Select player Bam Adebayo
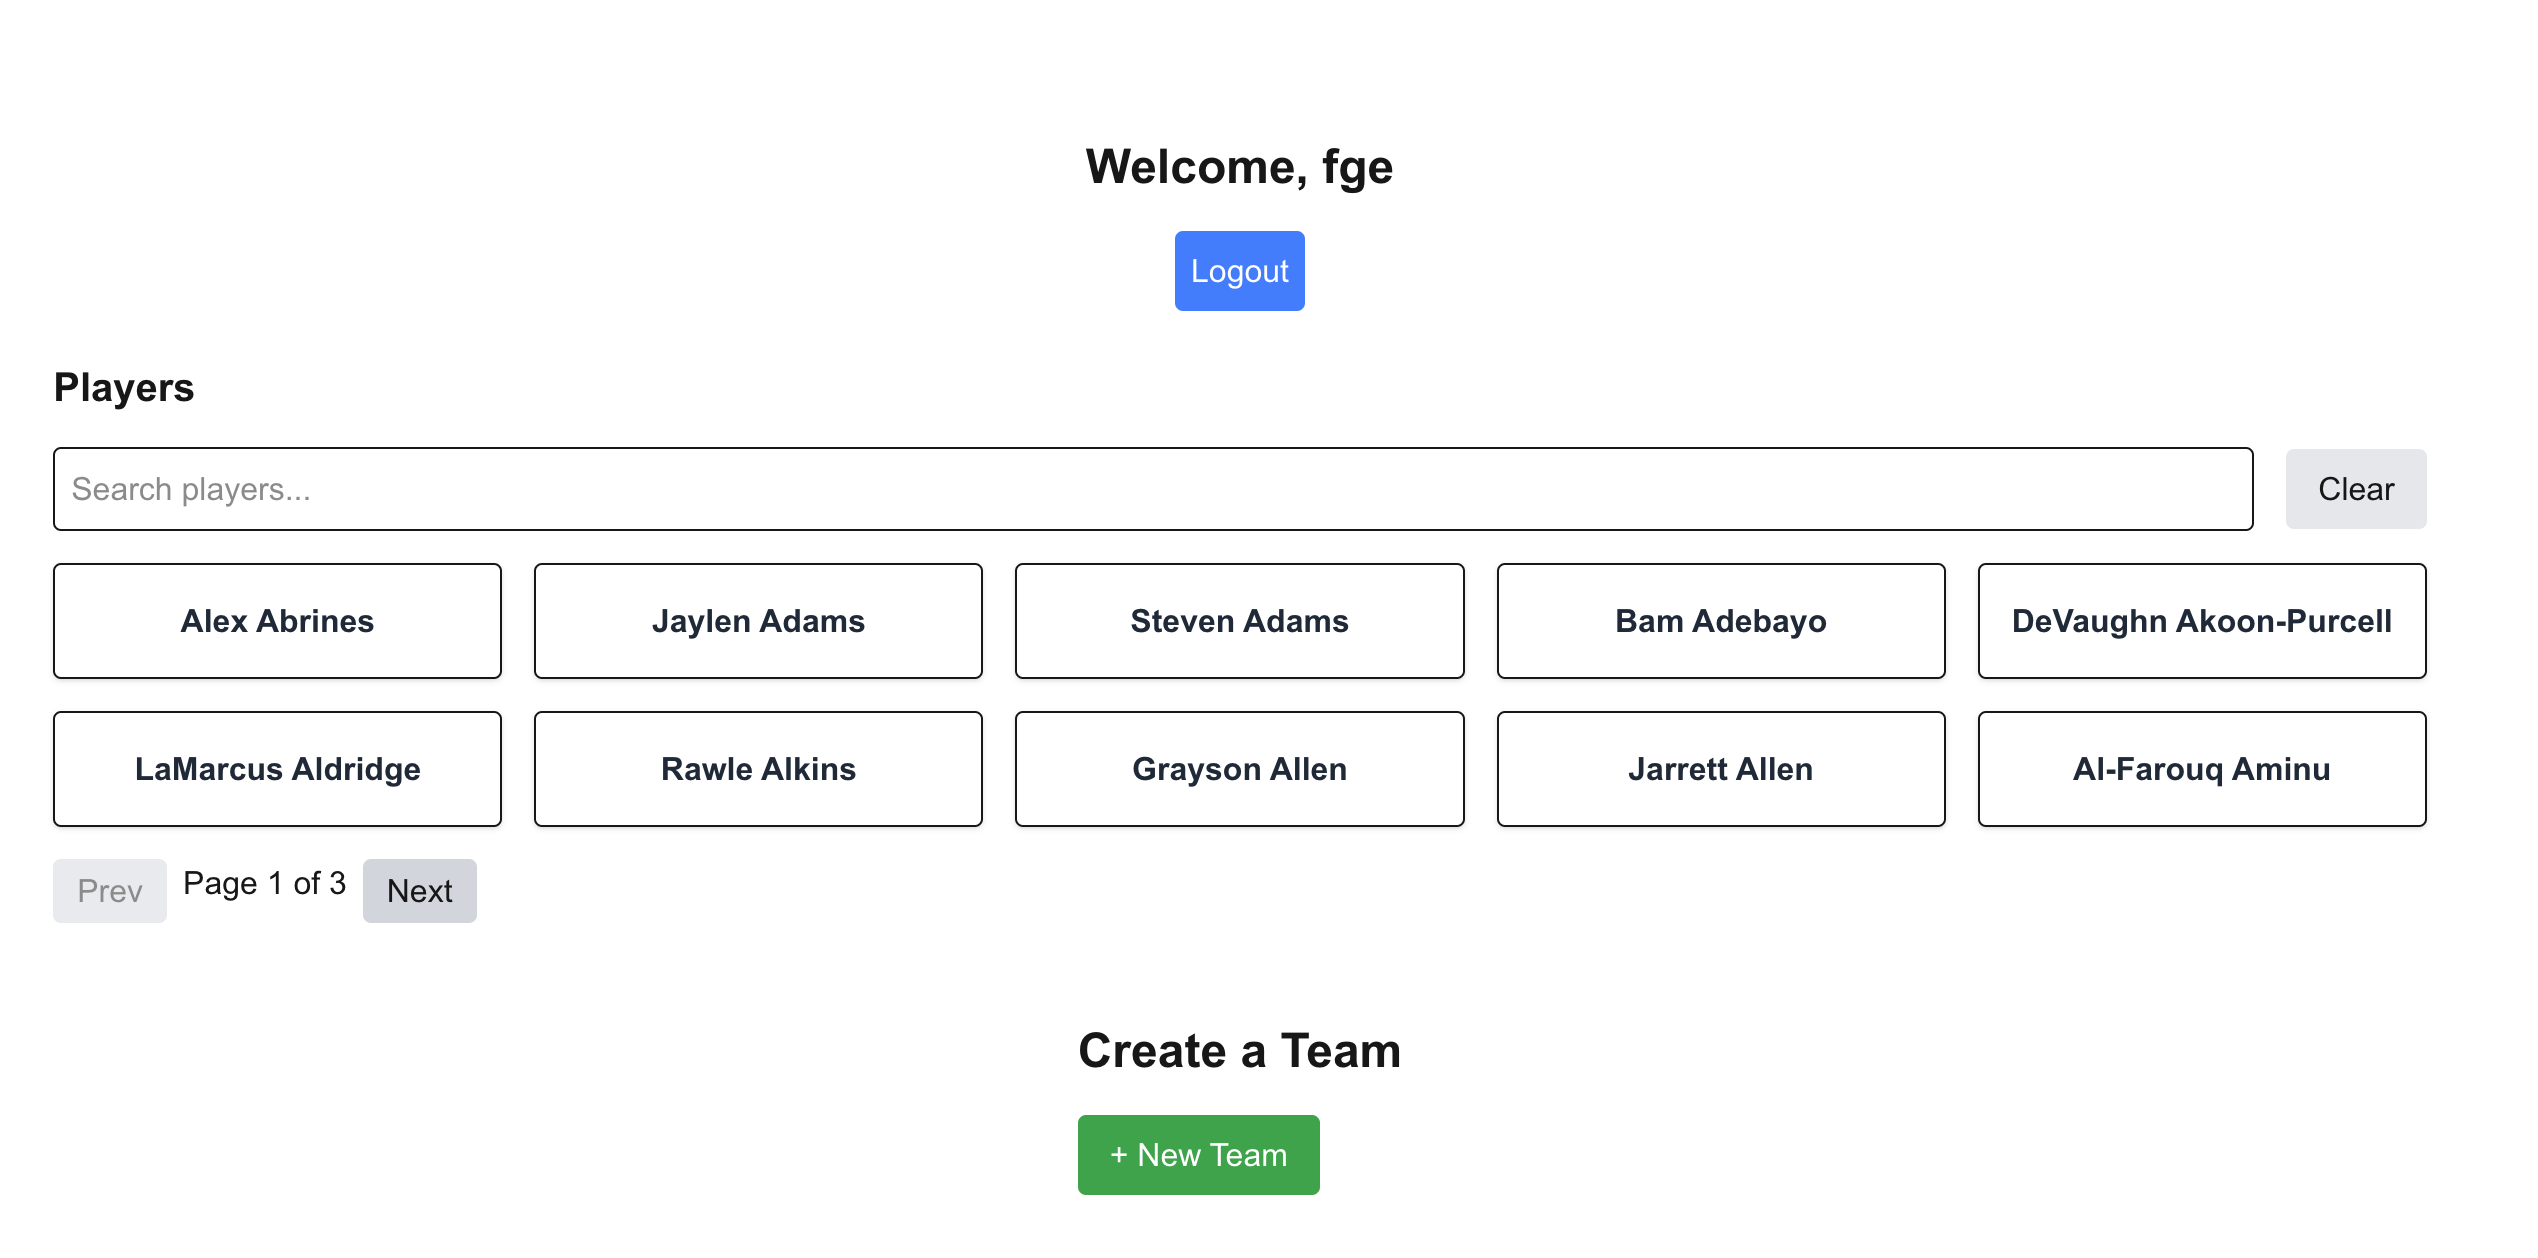 (x=1720, y=620)
